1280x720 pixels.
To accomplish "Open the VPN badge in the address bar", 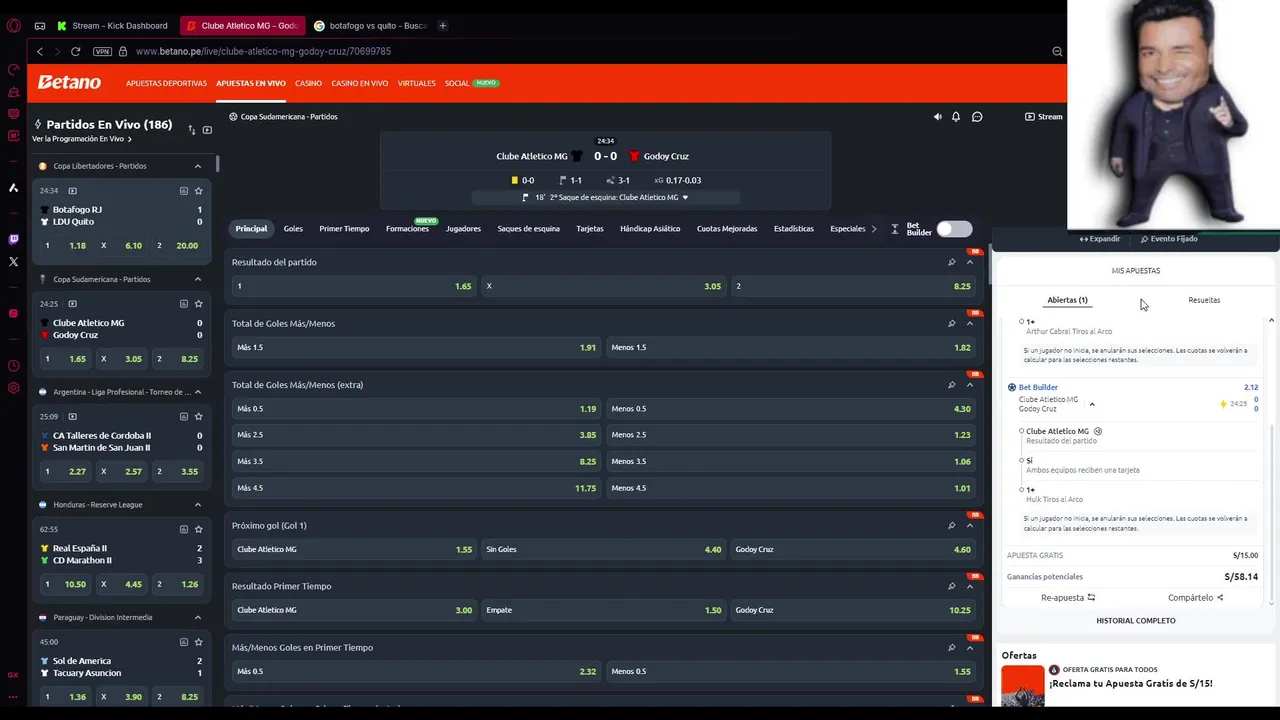I will click(x=102, y=51).
